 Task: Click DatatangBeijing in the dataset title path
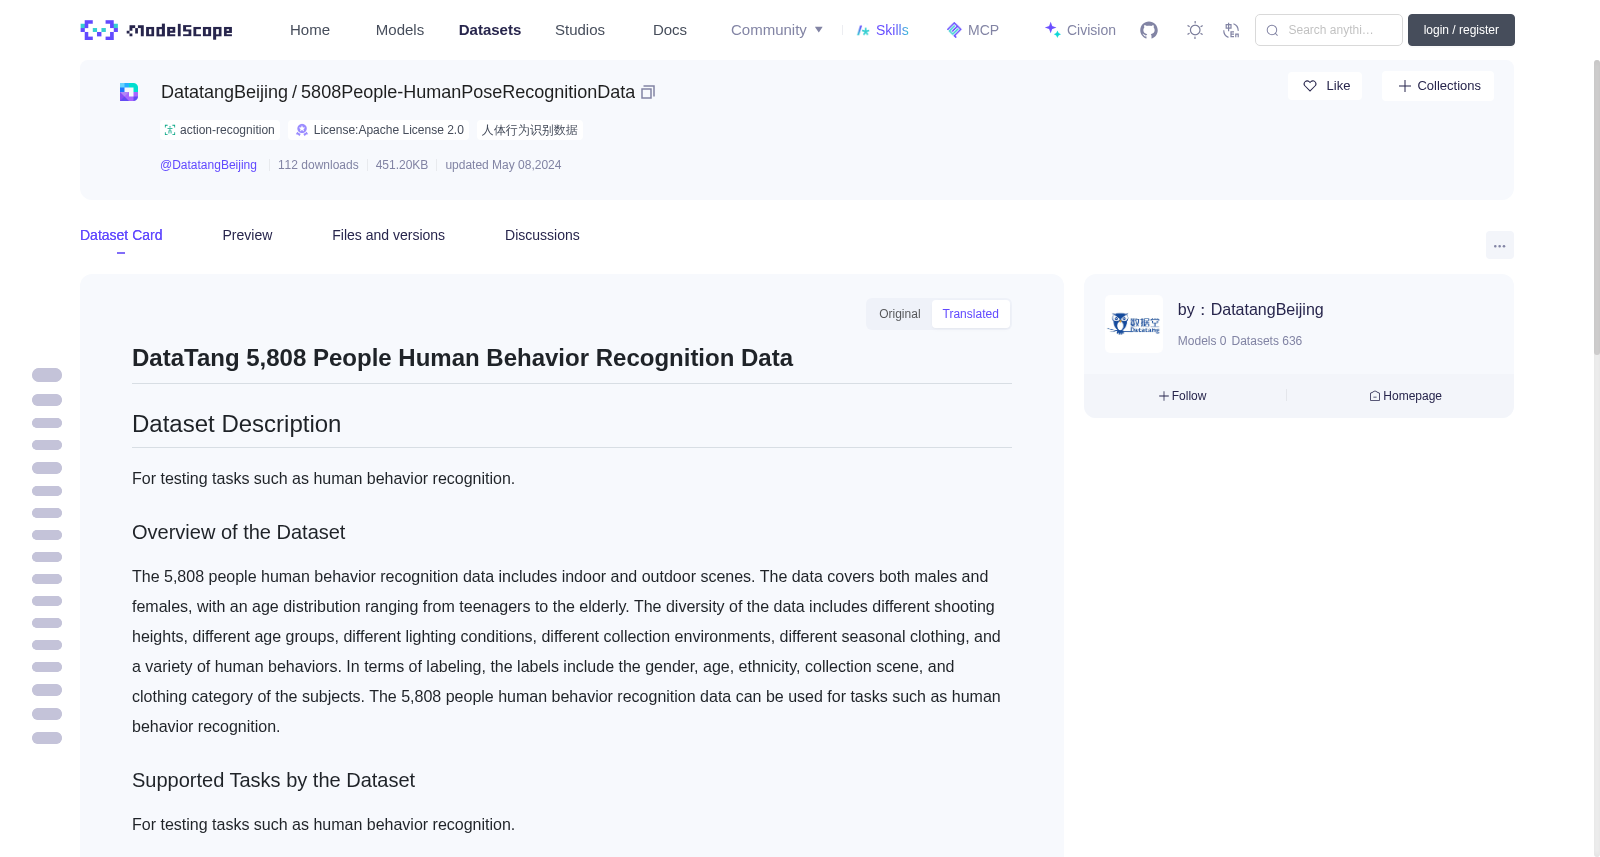[224, 92]
